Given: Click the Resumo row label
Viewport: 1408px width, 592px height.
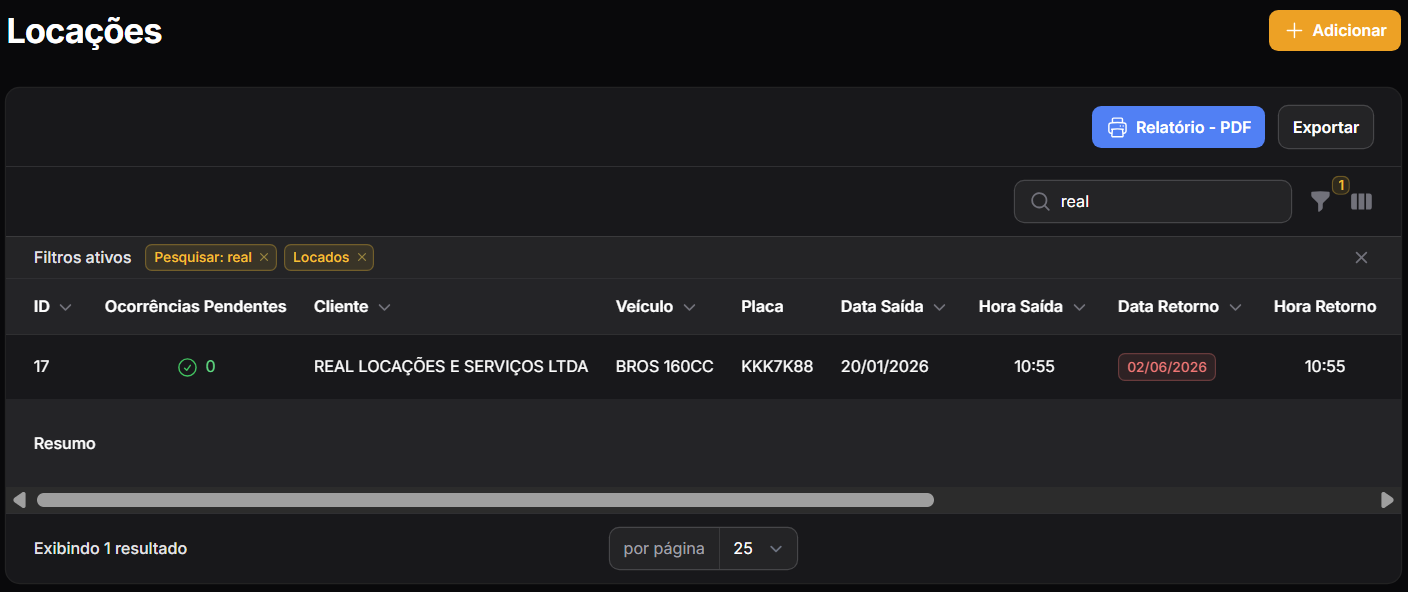Looking at the screenshot, I should click(65, 443).
